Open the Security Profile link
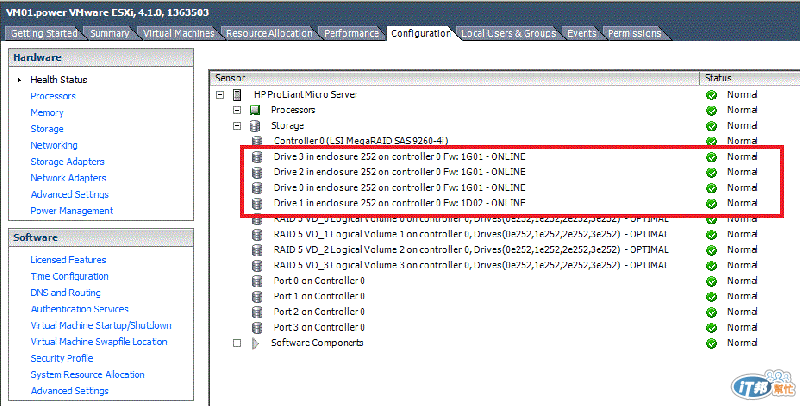Viewport: 800px width, 406px height. 62,358
